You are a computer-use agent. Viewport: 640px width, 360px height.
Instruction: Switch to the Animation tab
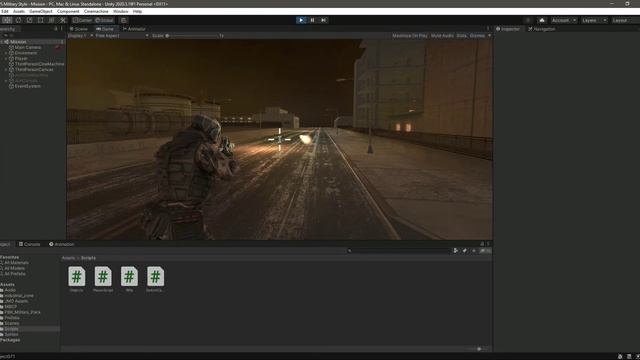(62, 244)
